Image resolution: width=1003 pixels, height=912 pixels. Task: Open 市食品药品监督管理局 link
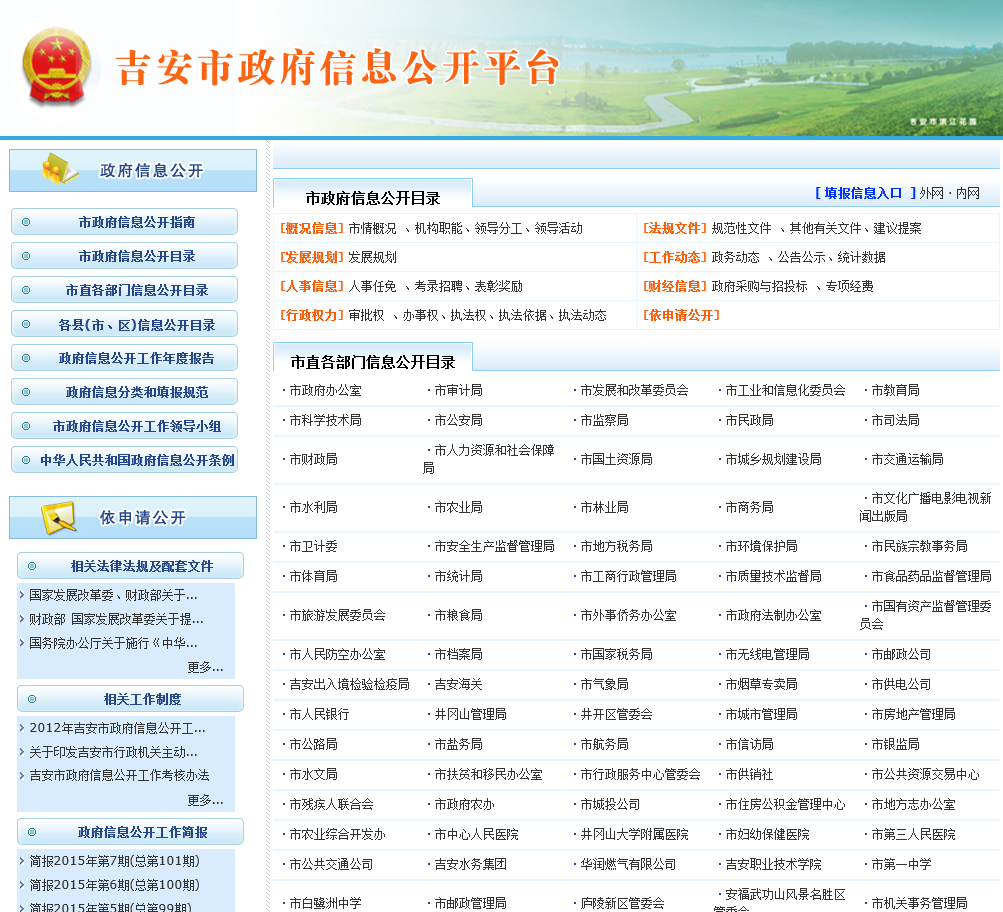click(x=931, y=576)
